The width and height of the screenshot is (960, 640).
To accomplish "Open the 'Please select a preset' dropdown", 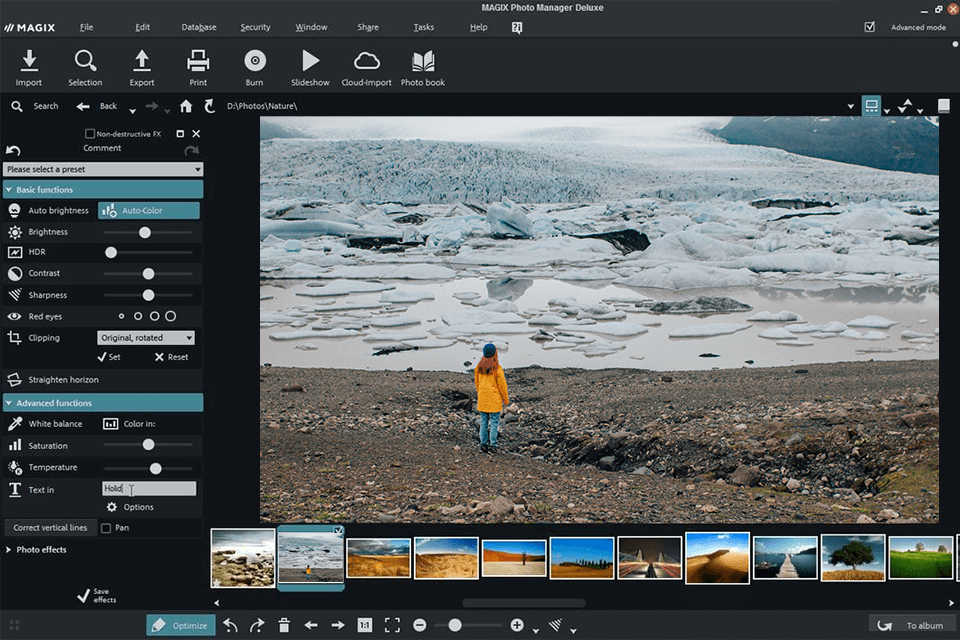I will 103,170.
